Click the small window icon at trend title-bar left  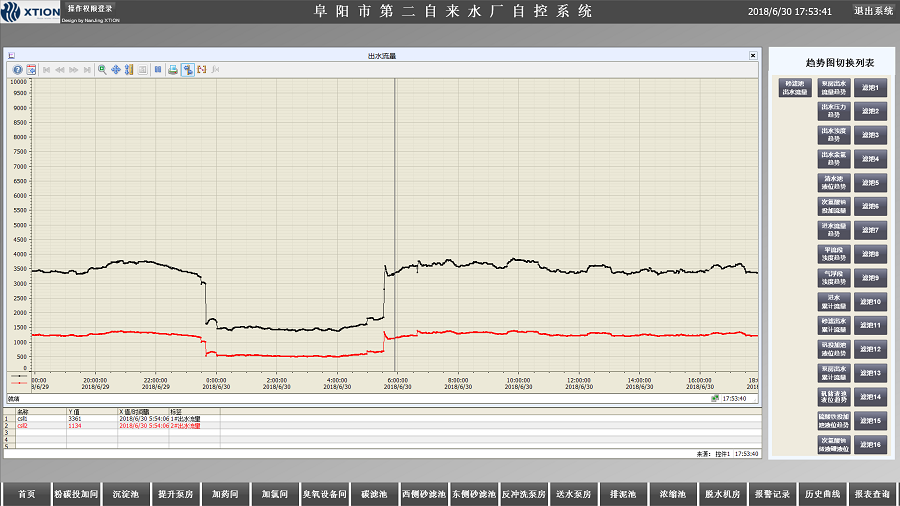[11, 56]
